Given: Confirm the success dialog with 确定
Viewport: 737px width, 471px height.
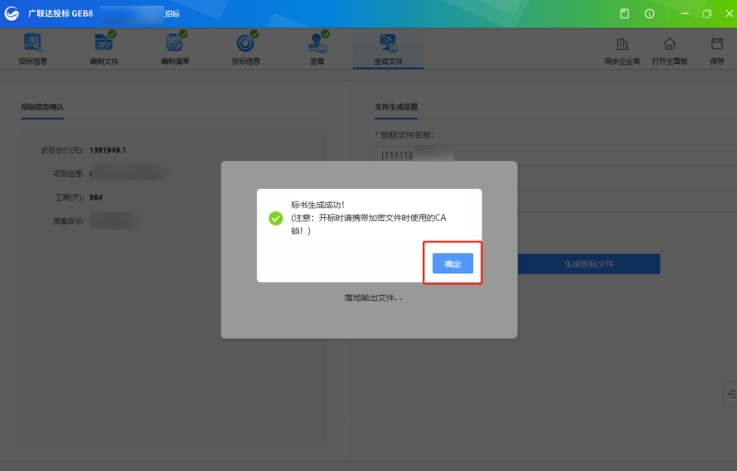Looking at the screenshot, I should (453, 264).
